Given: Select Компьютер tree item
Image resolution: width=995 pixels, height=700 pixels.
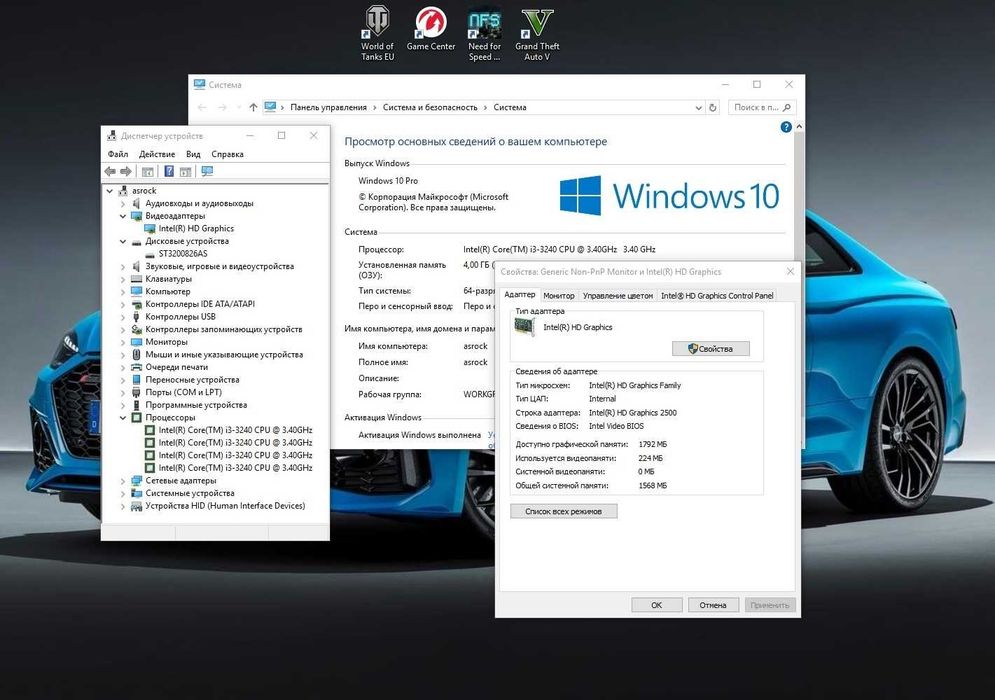Looking at the screenshot, I should point(168,291).
